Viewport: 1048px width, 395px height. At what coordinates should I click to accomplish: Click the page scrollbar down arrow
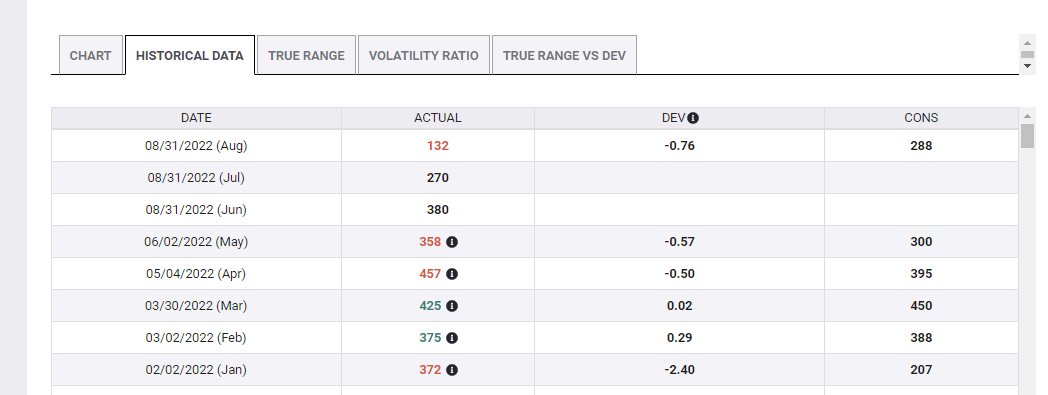click(1028, 65)
